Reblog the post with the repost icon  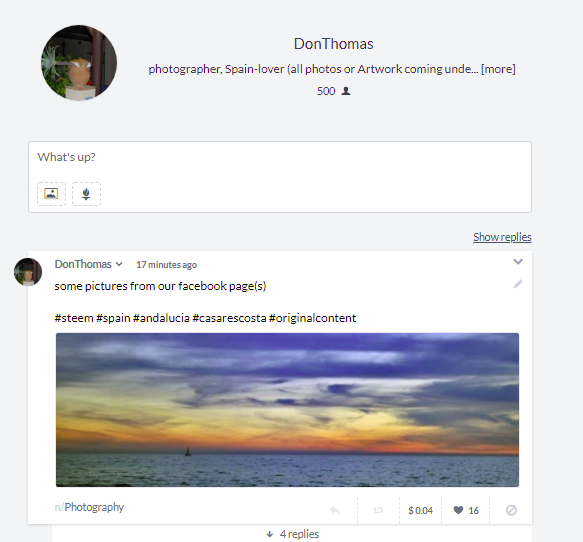[379, 510]
